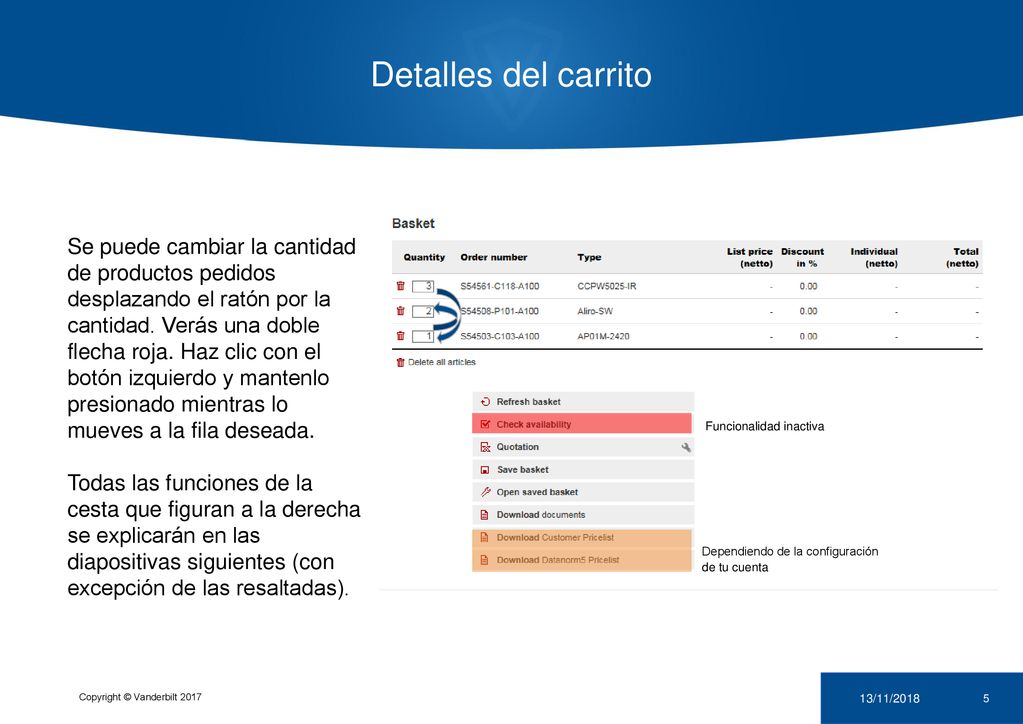The width and height of the screenshot is (1023, 724).
Task: Click the wrench icon on the Quotation row
Action: coord(686,447)
